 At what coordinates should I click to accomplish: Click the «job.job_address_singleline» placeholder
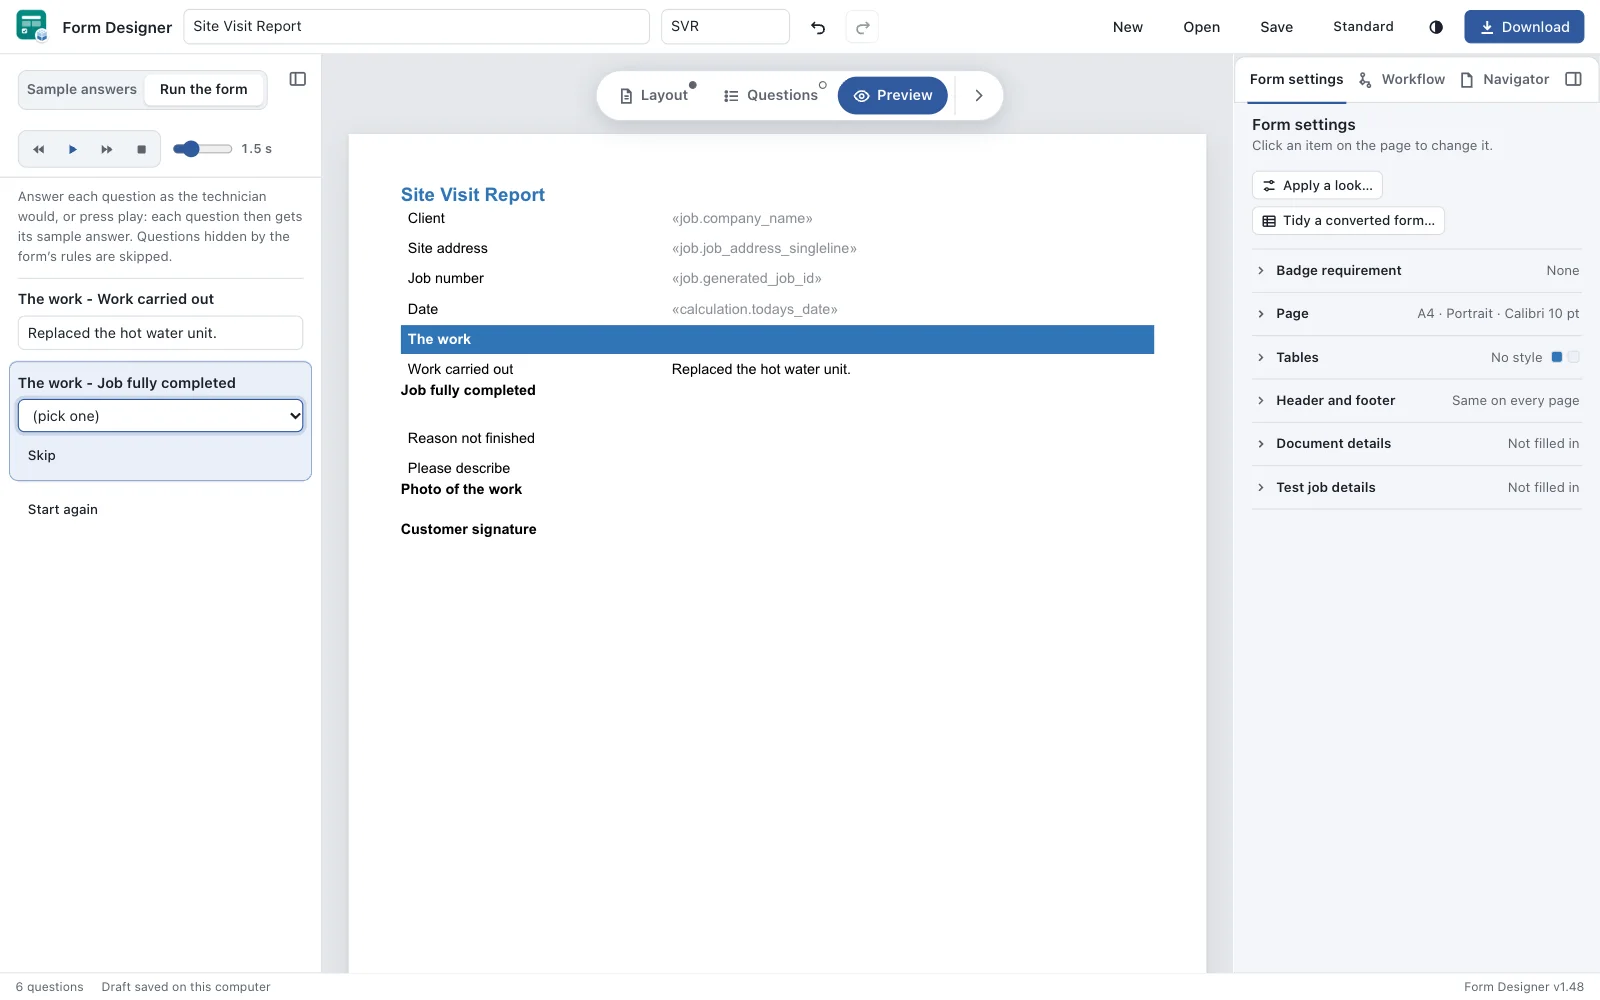click(764, 249)
